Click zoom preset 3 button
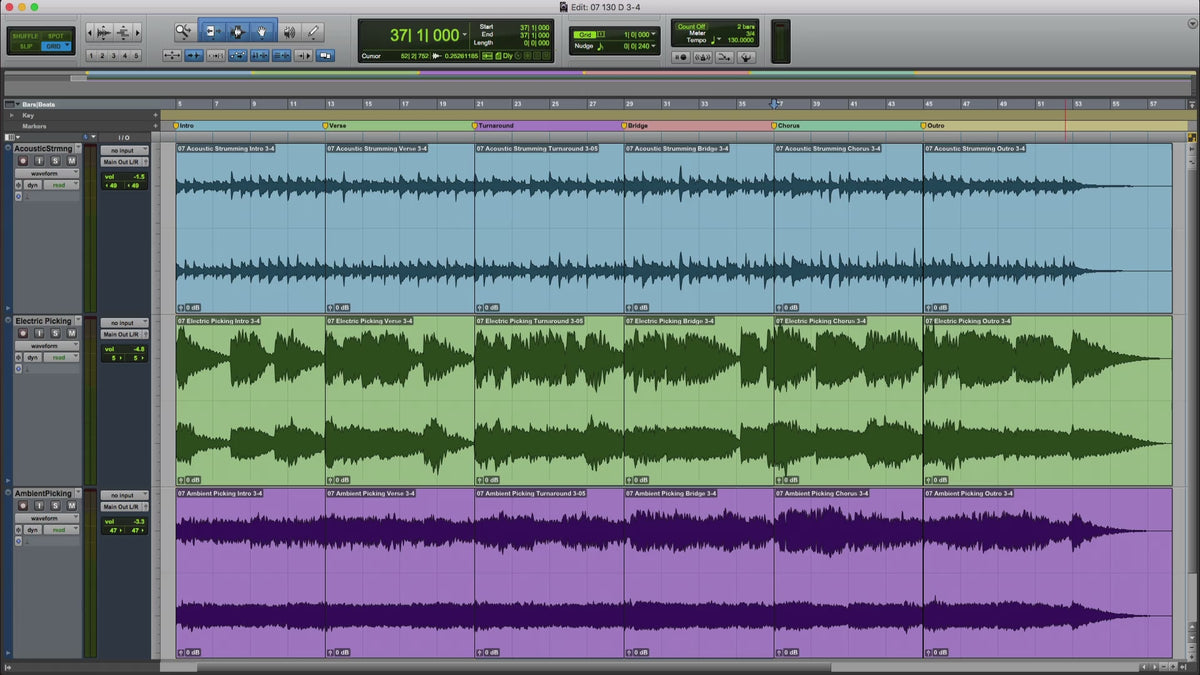Image resolution: width=1200 pixels, height=675 pixels. (114, 56)
